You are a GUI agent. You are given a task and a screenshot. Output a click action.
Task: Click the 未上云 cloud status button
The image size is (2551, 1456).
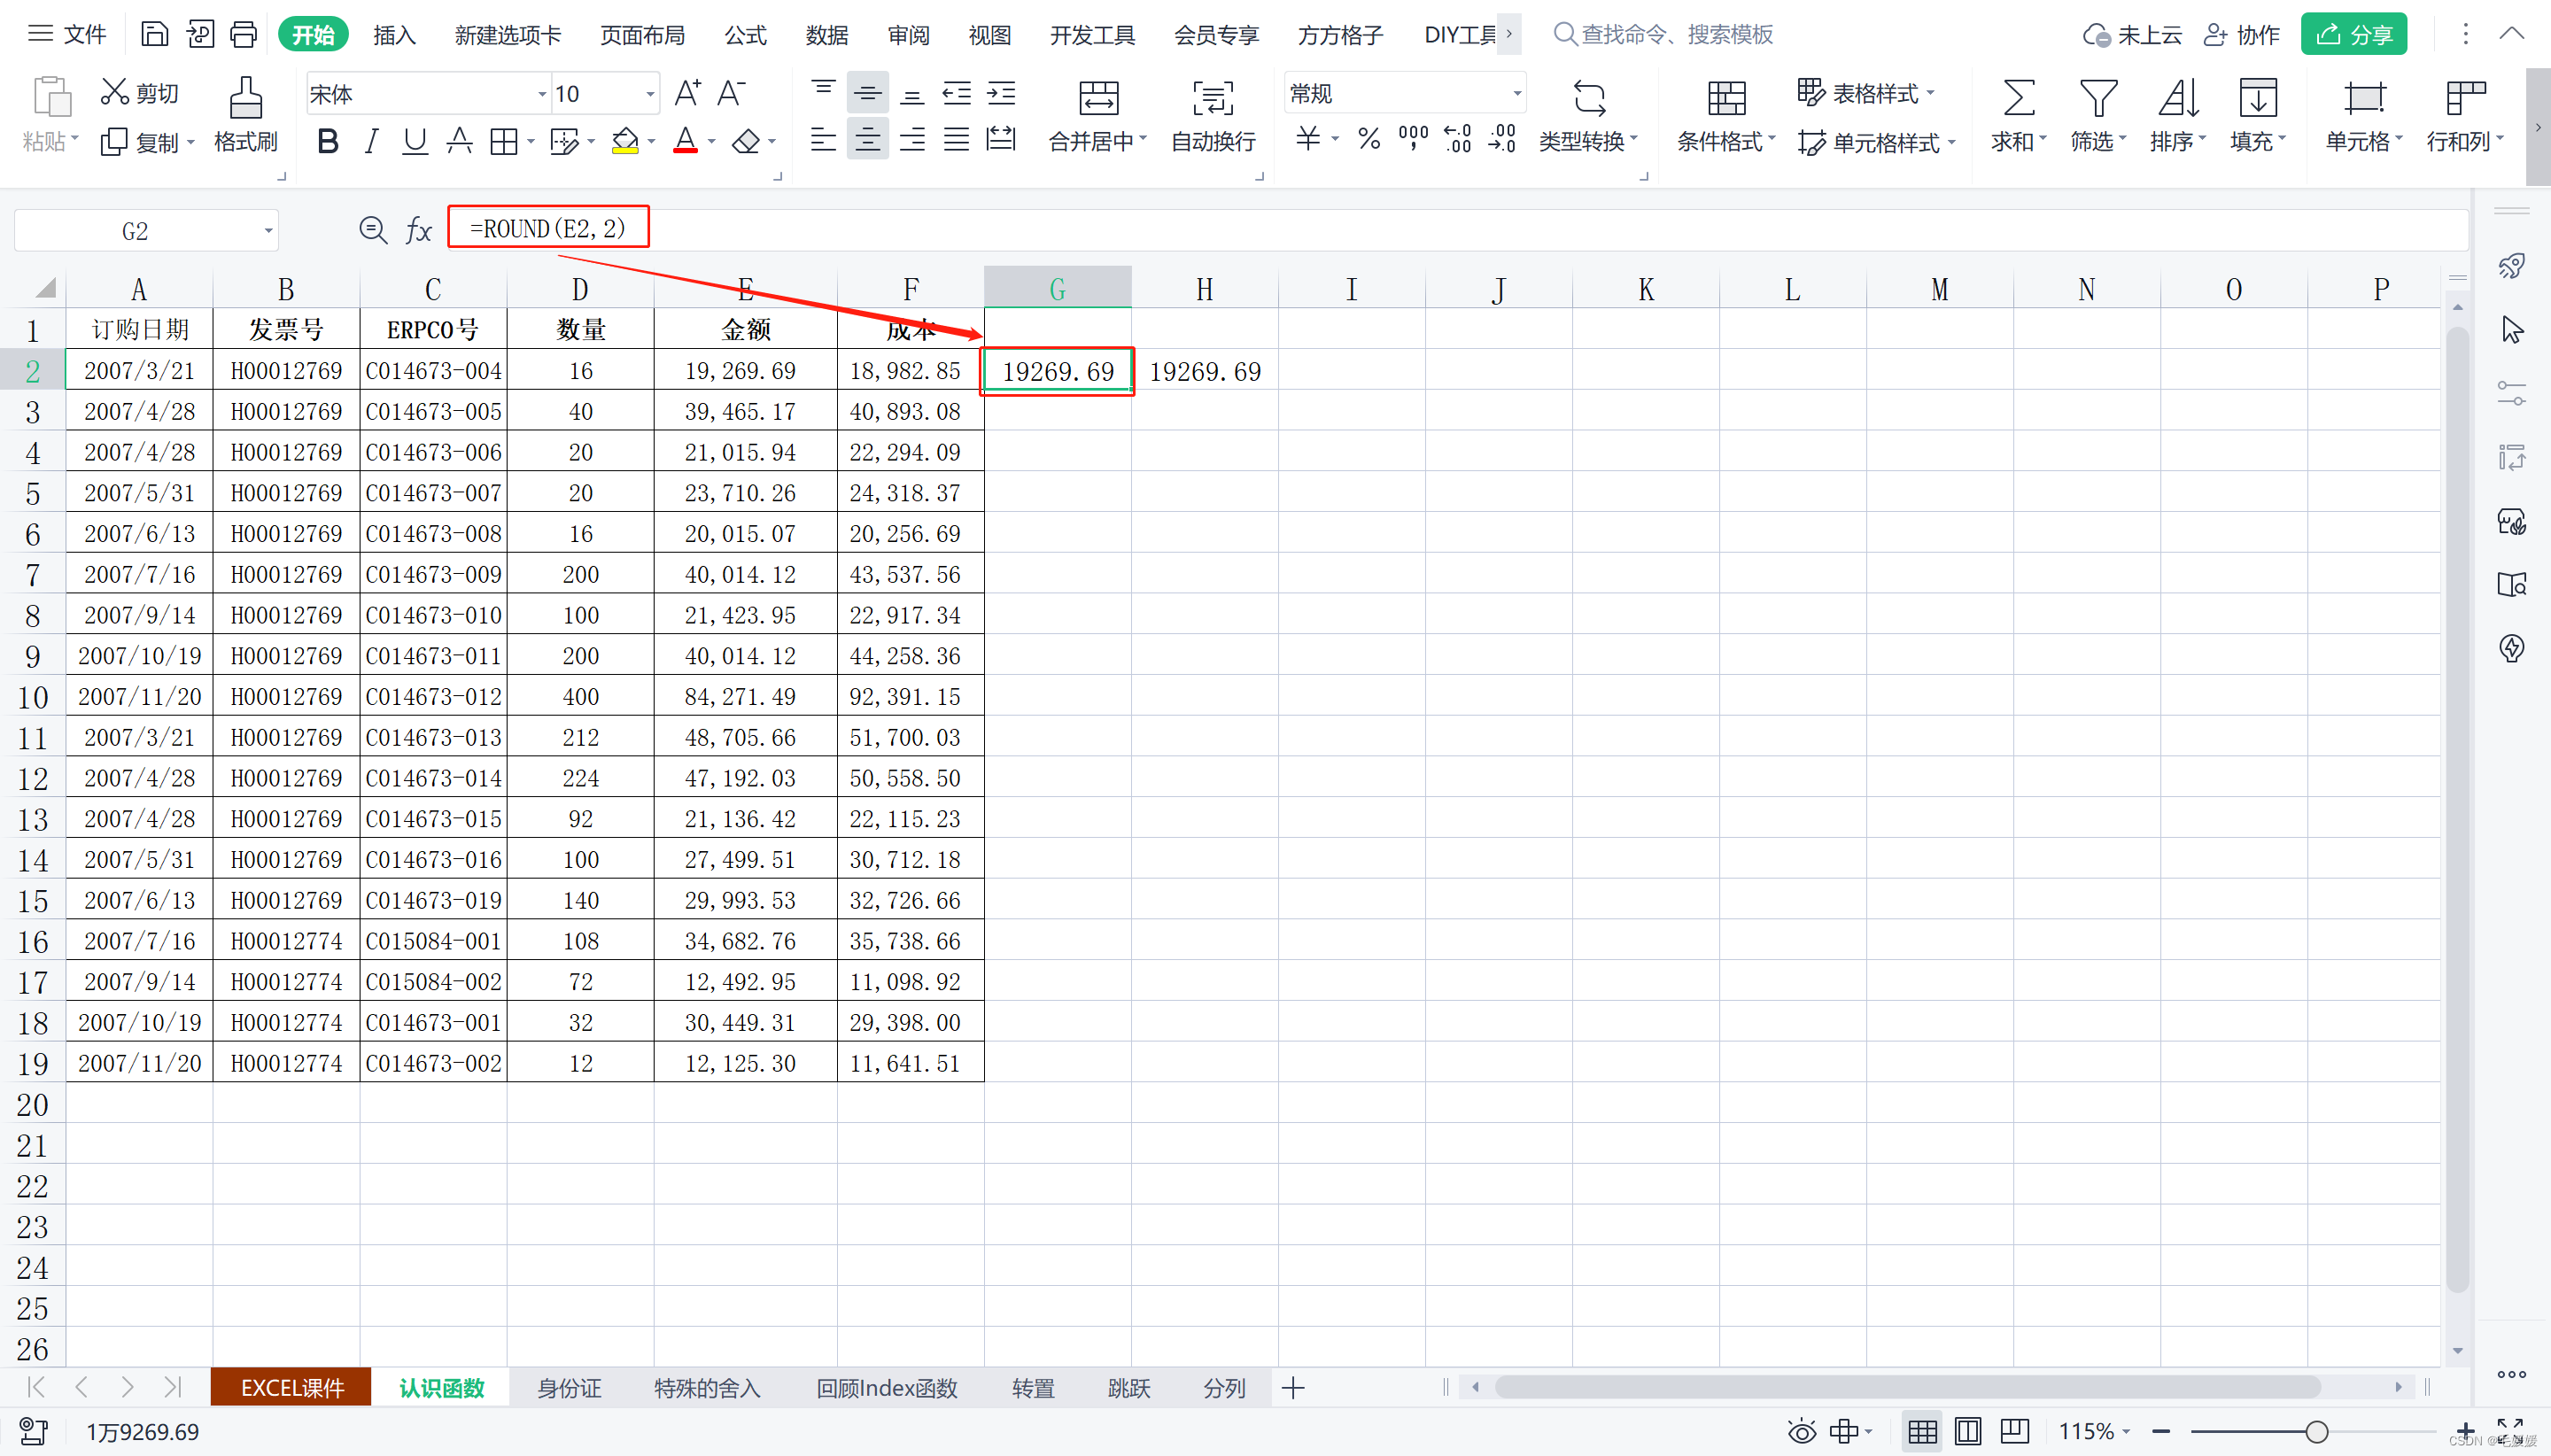[2131, 34]
